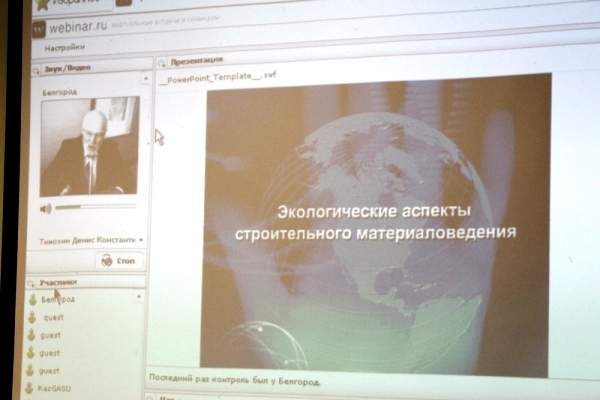The width and height of the screenshot is (600, 400).
Task: Click the Презентация panel icon
Action: point(162,62)
